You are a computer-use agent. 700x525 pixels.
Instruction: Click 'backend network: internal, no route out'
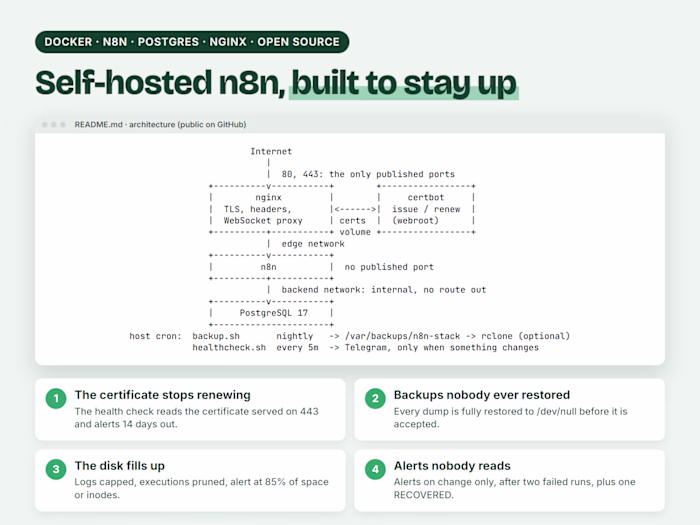(x=383, y=290)
